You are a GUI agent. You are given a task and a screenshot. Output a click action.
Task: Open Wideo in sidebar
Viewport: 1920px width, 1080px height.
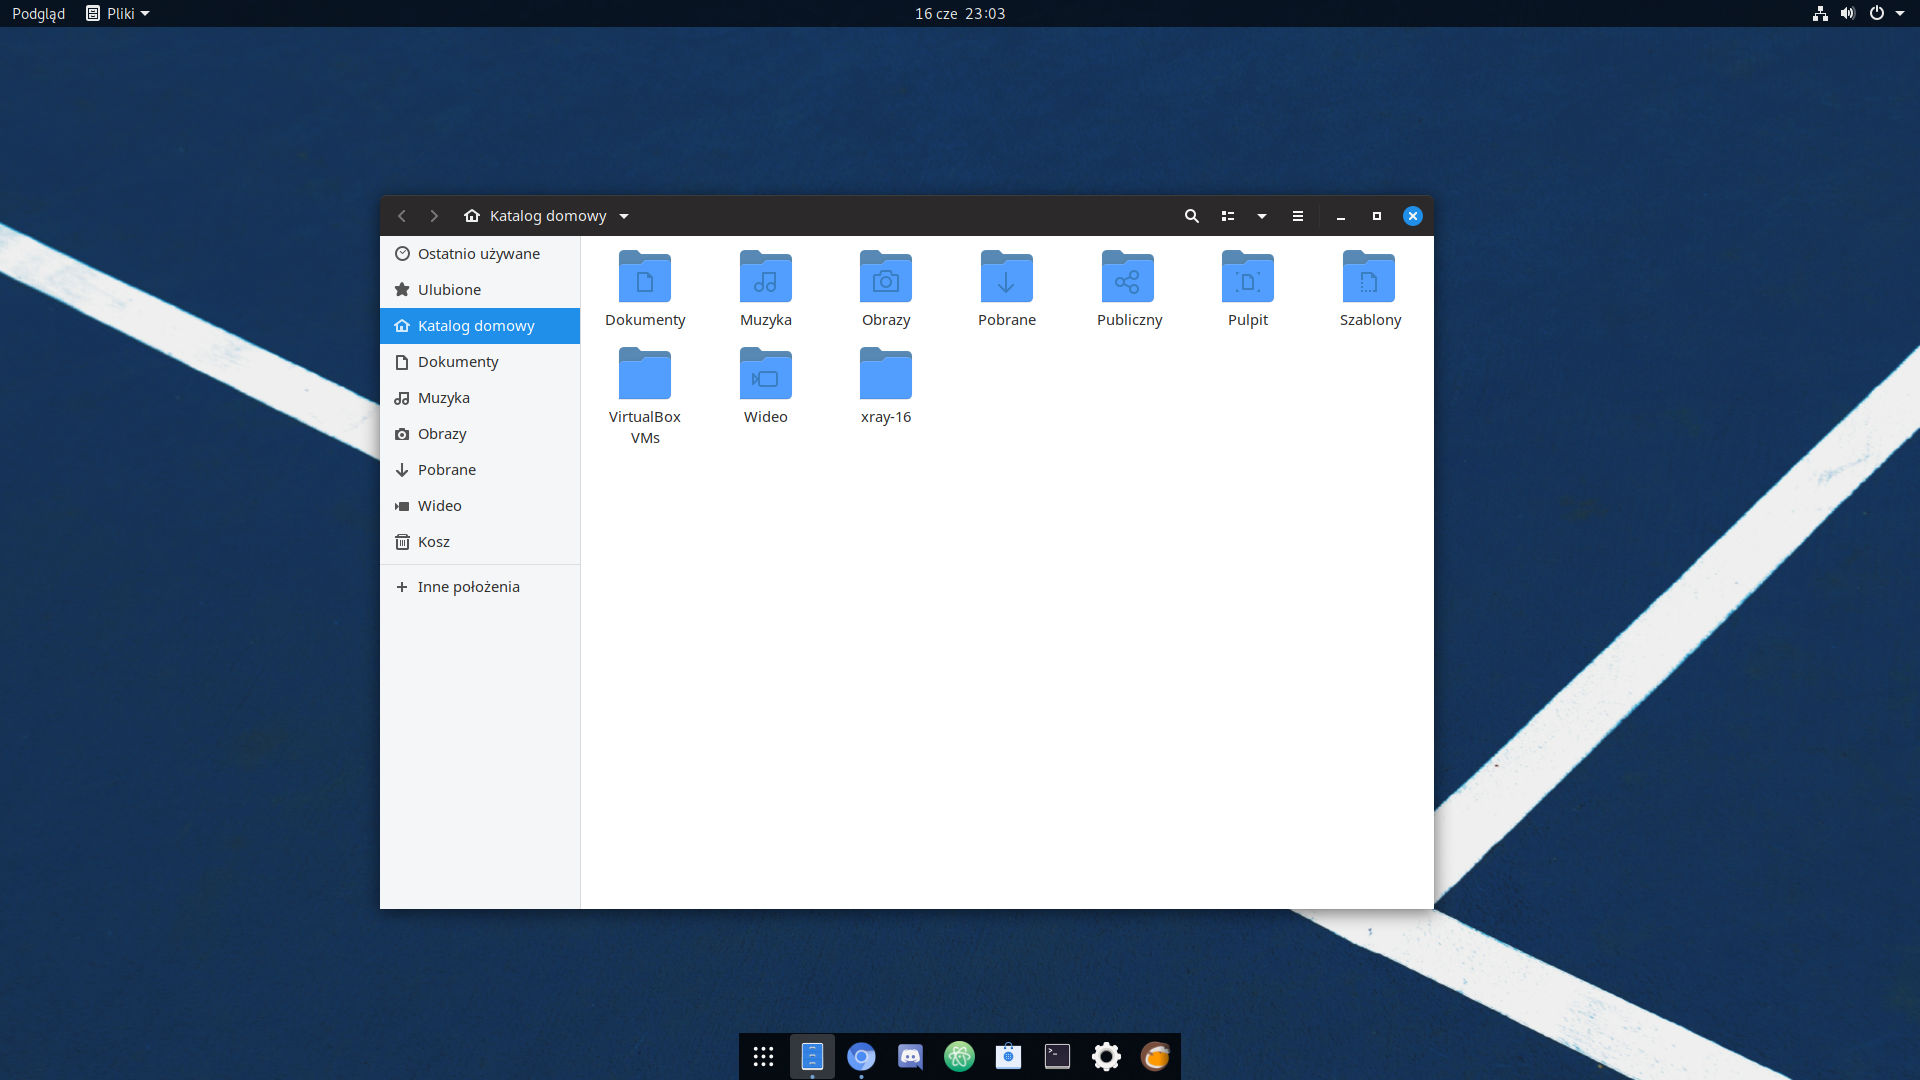(480, 506)
